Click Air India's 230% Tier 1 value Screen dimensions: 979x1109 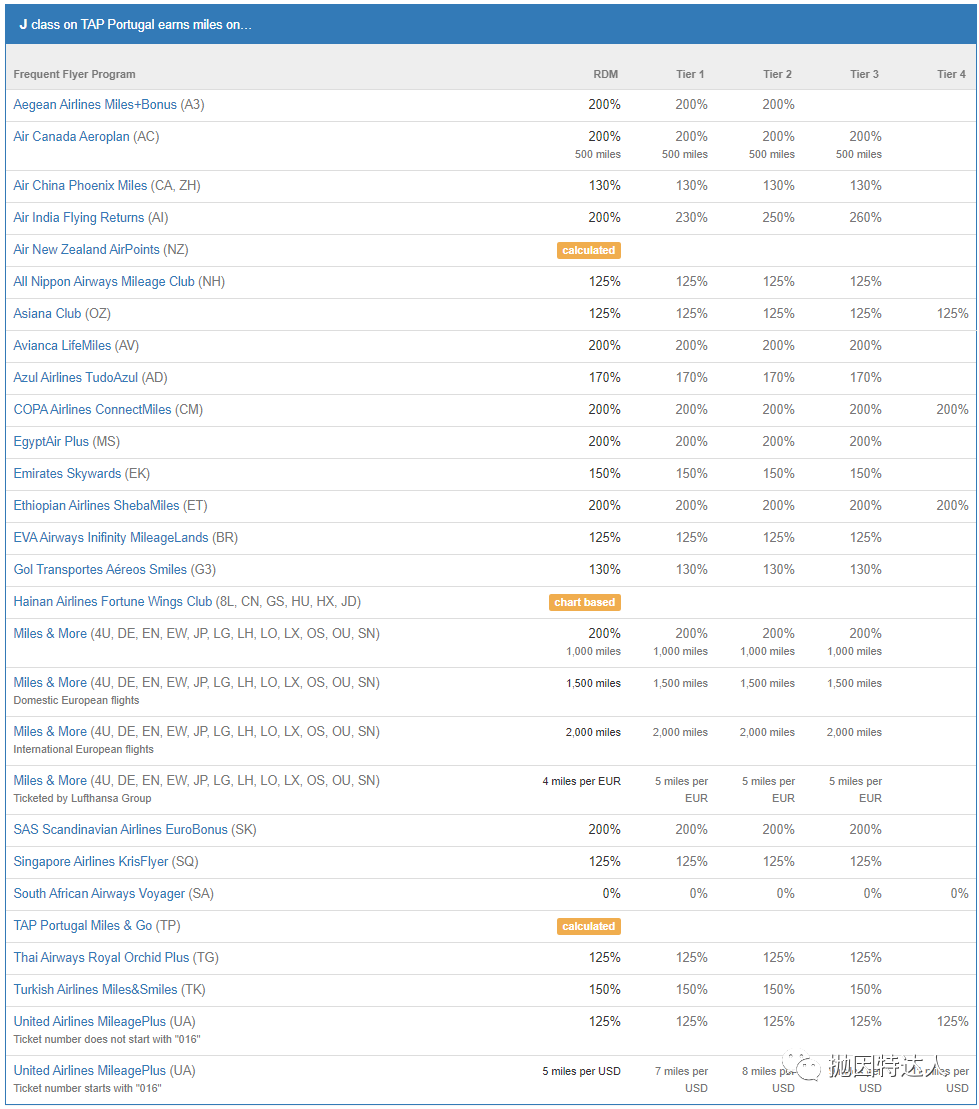click(x=691, y=217)
